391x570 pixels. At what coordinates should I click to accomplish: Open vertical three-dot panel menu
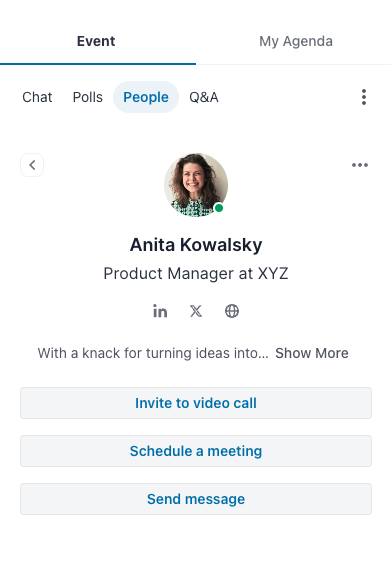[x=364, y=97]
